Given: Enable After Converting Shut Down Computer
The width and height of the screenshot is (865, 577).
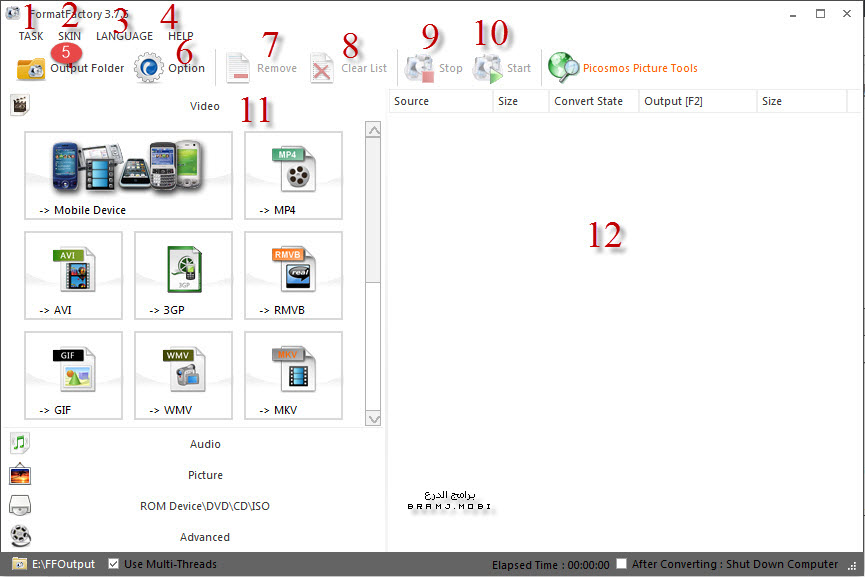Looking at the screenshot, I should [622, 564].
